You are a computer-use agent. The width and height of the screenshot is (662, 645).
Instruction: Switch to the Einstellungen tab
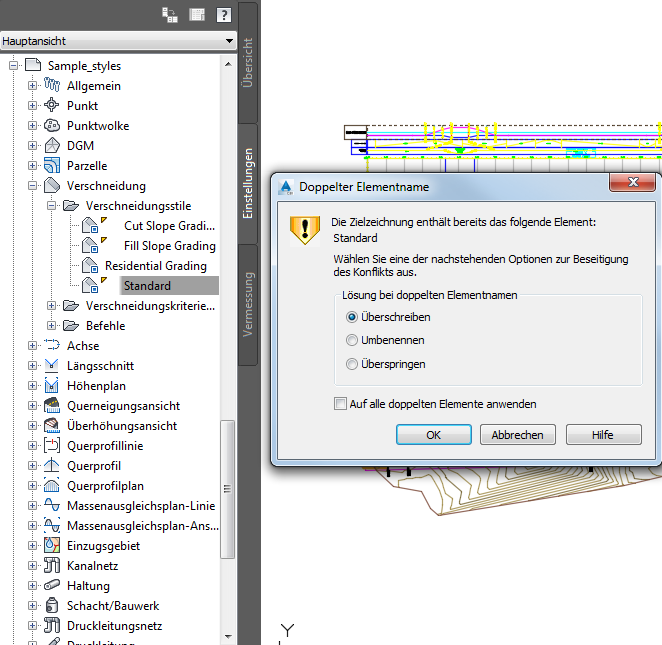[x=248, y=184]
